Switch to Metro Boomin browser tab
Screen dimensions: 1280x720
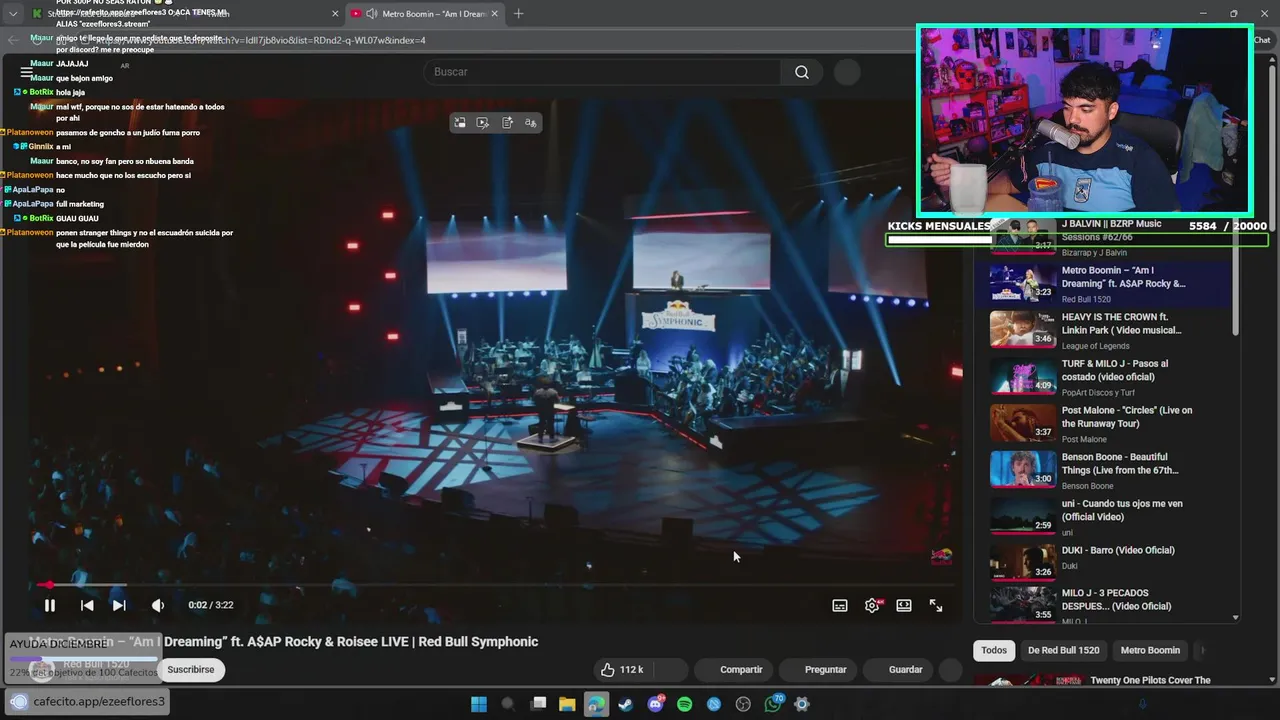pos(423,14)
